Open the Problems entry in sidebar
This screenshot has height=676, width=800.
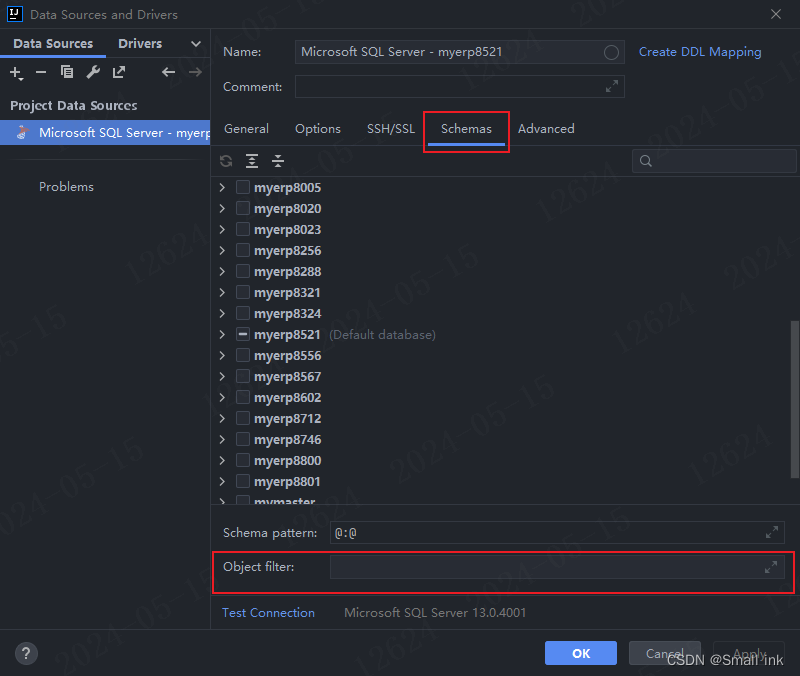66,187
